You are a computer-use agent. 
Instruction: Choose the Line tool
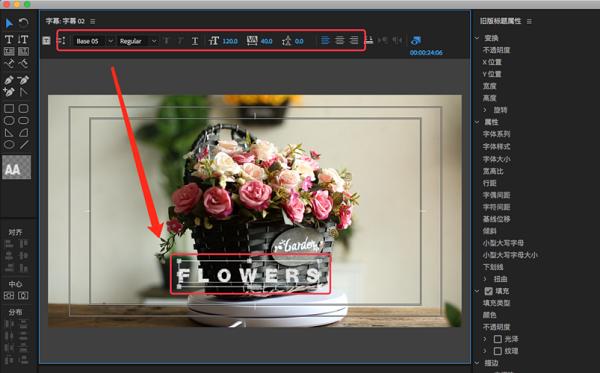click(24, 145)
